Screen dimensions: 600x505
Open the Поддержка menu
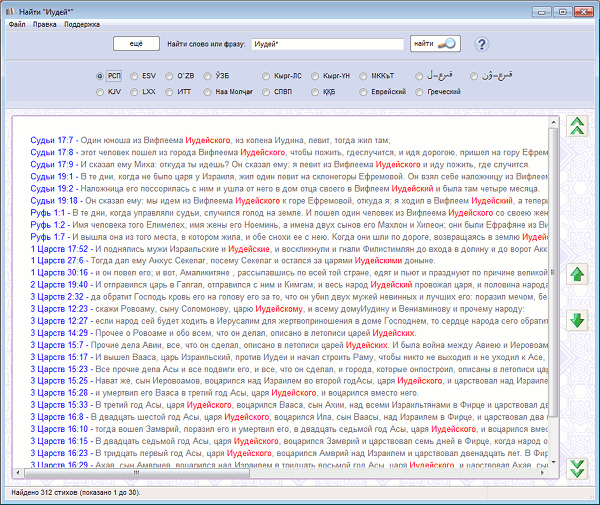[x=82, y=23]
